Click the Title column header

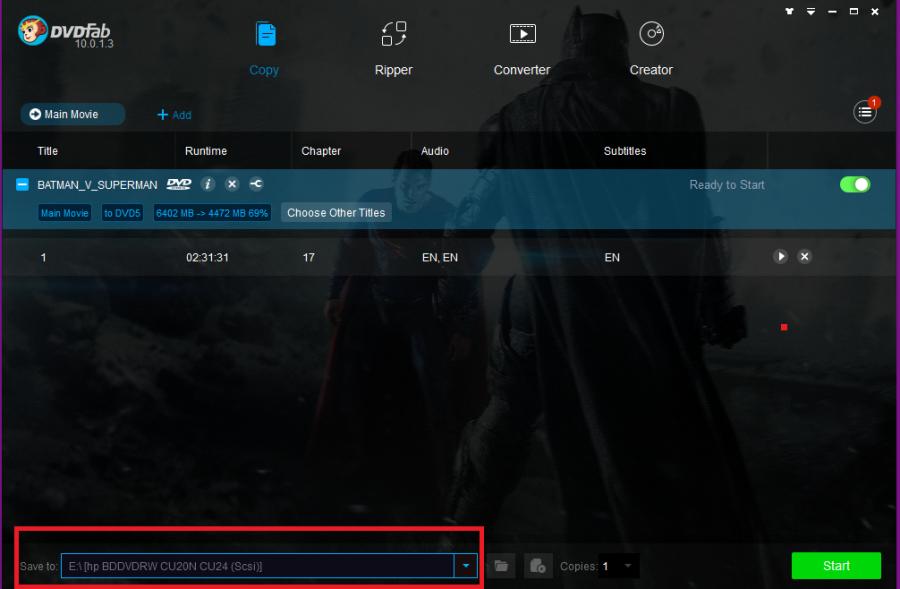48,151
